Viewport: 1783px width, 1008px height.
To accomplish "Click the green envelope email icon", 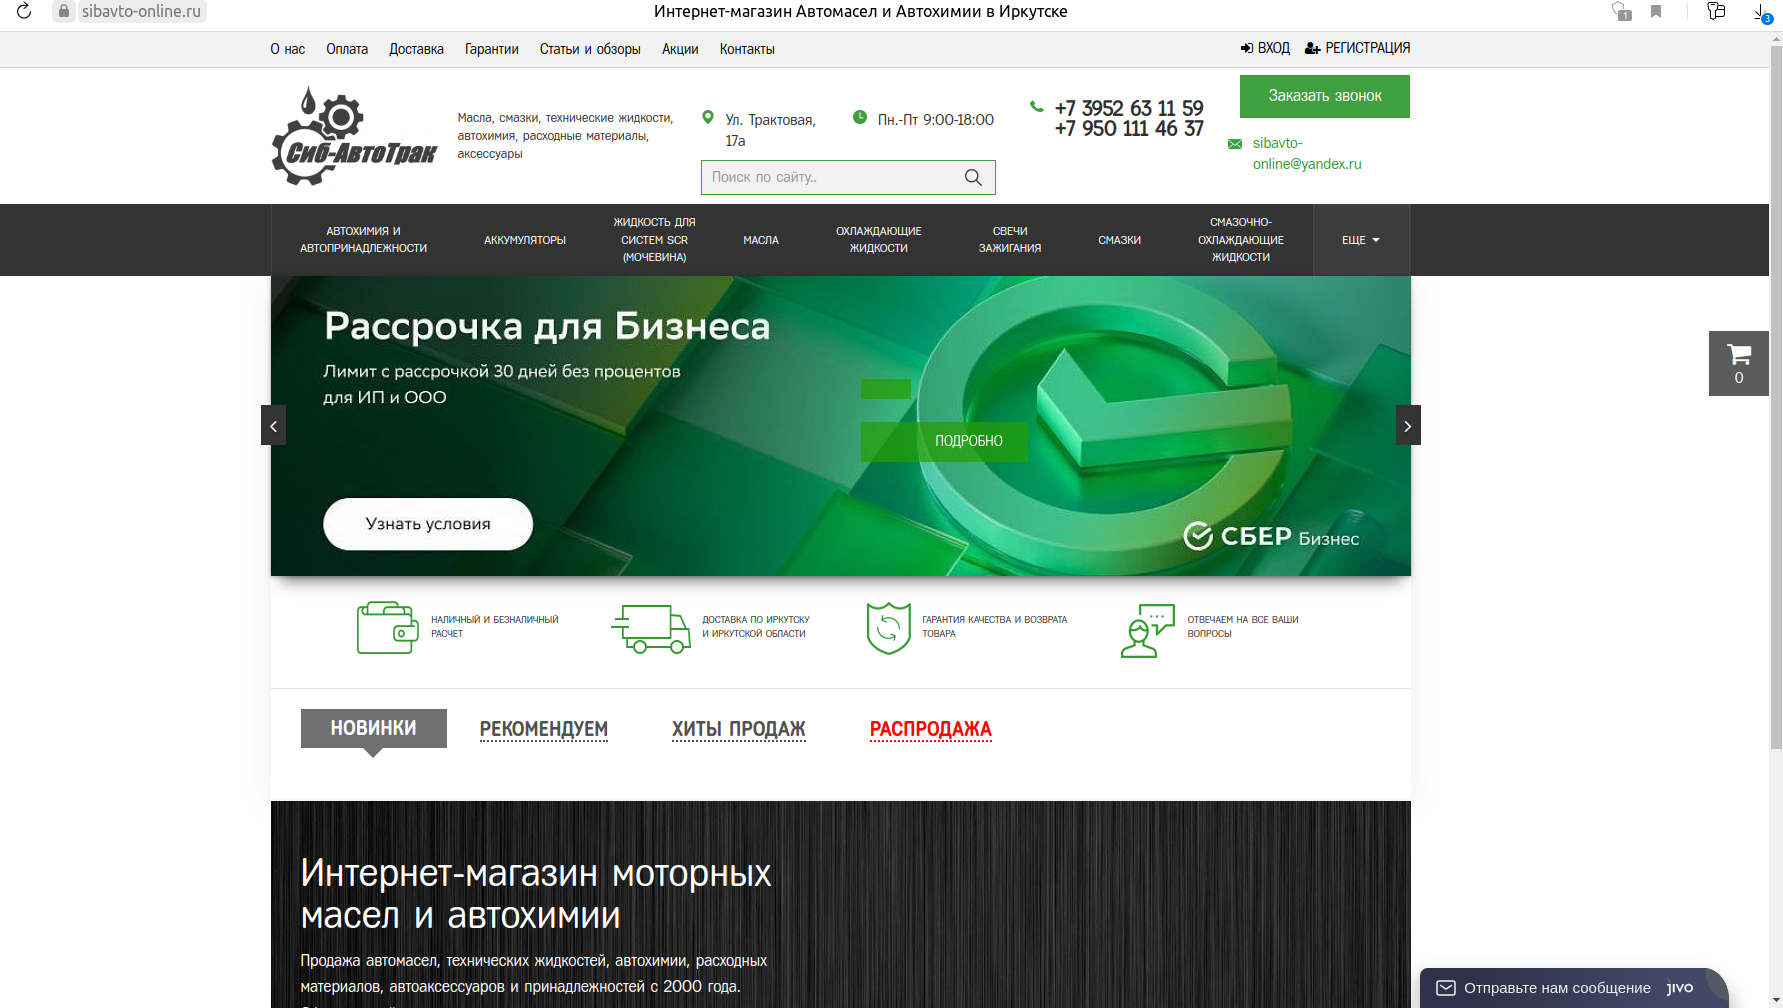I will point(1235,144).
